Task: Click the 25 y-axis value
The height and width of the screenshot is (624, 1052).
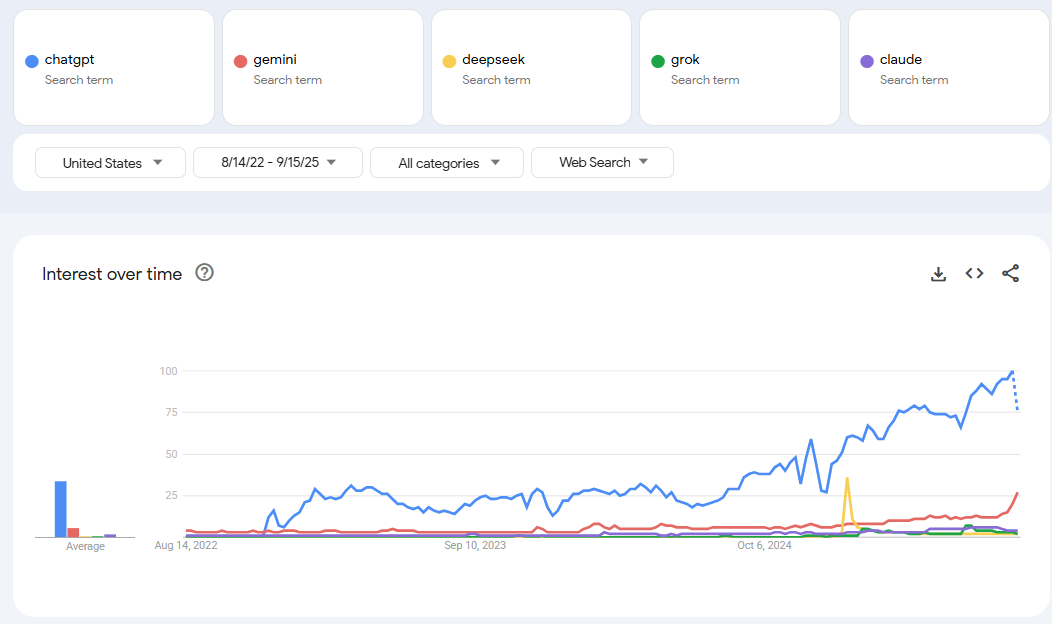Action: click(171, 495)
